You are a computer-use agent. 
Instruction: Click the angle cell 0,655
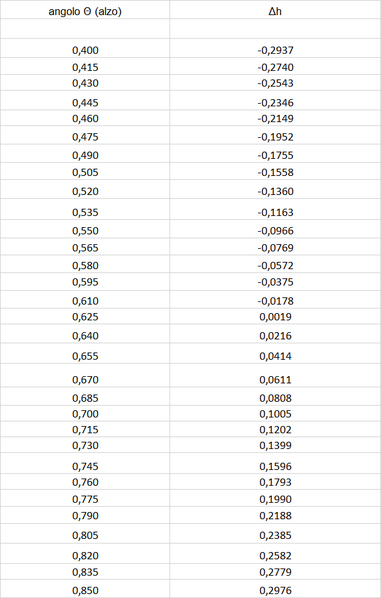pyautogui.click(x=85, y=356)
